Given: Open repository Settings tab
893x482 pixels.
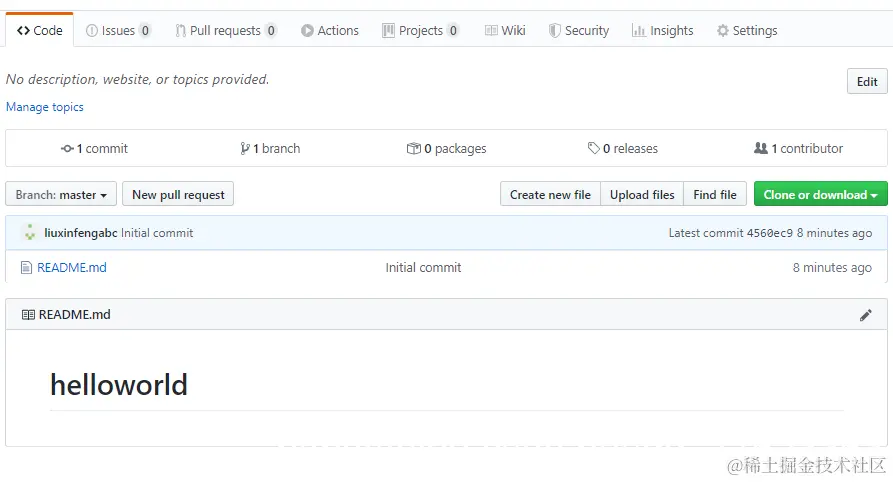Looking at the screenshot, I should click(747, 30).
